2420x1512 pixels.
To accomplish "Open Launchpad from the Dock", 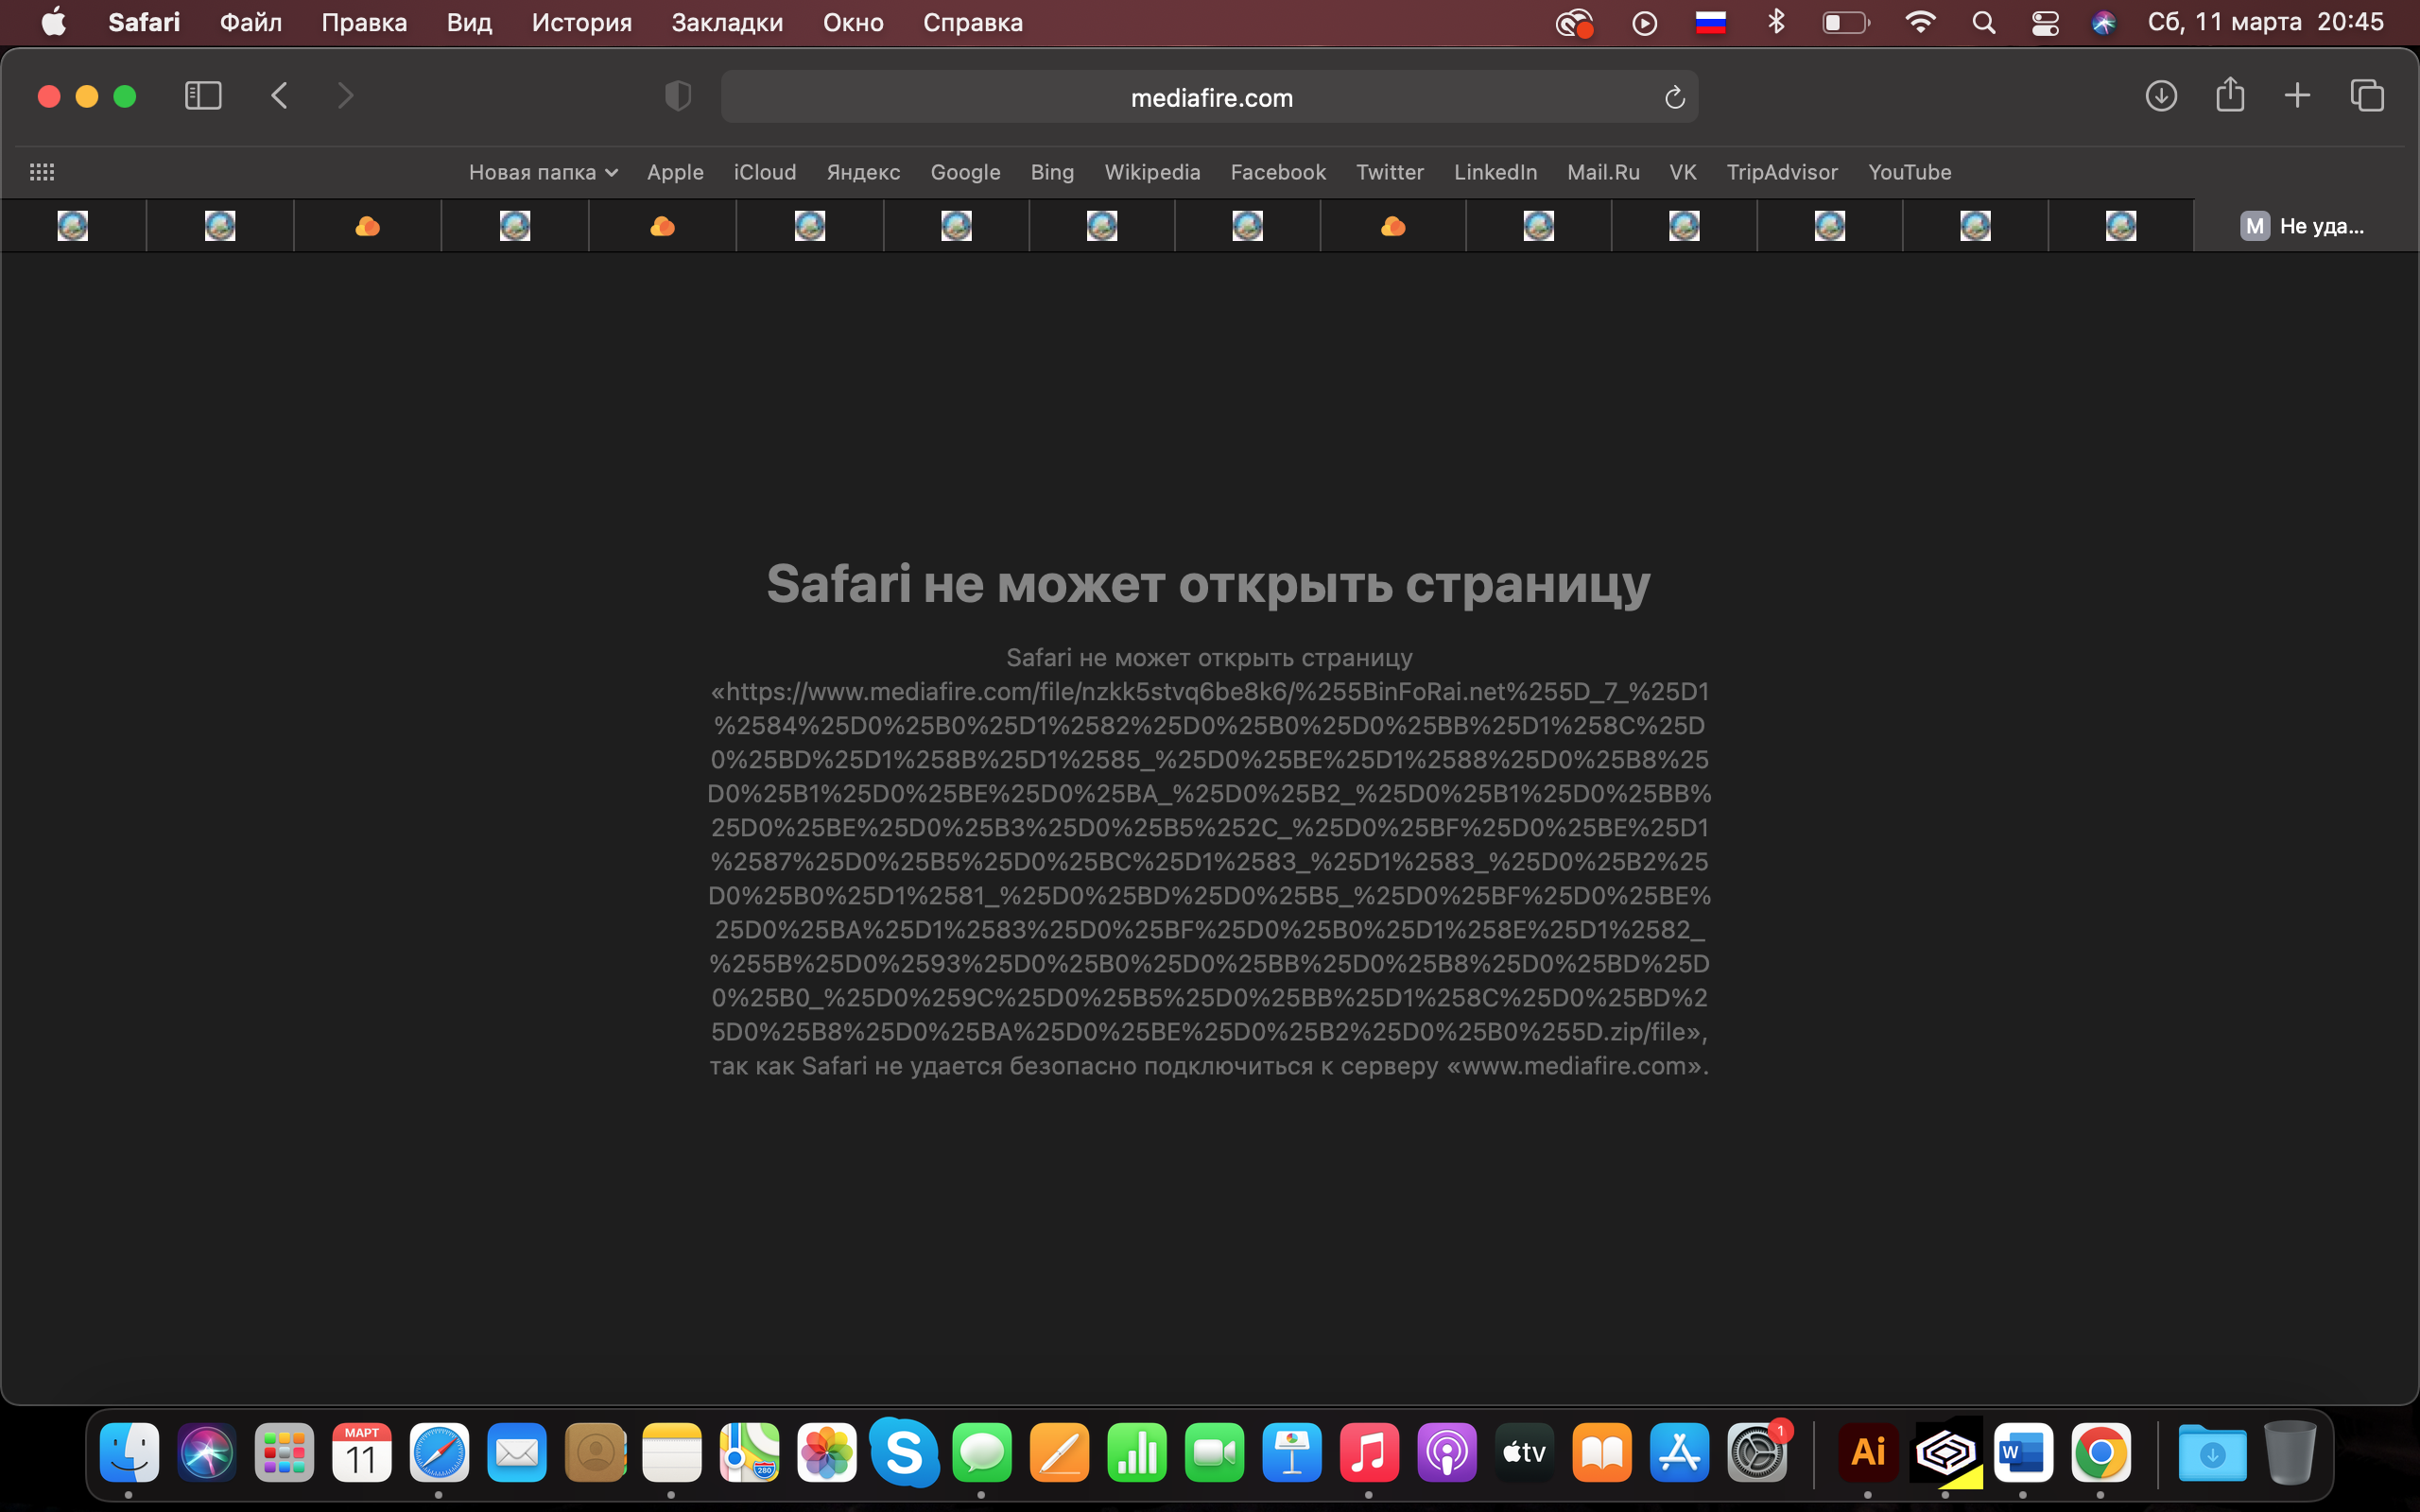I will click(284, 1452).
